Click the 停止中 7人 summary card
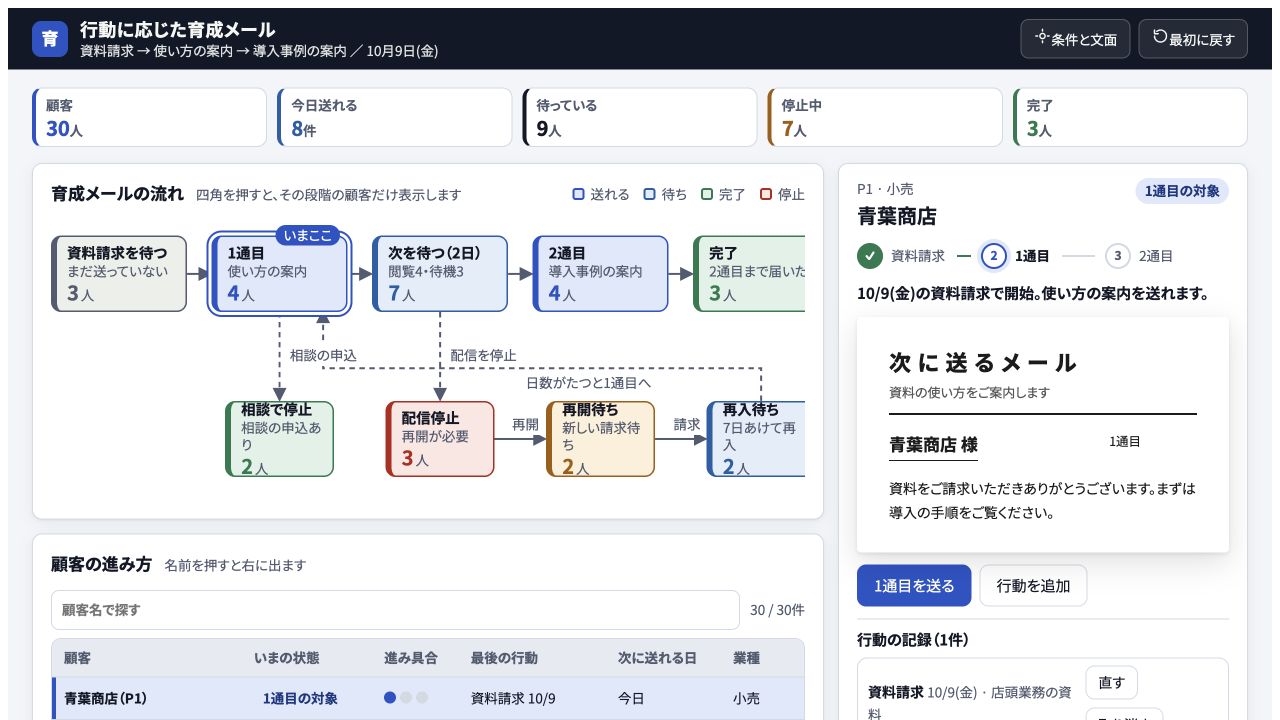 coord(885,117)
